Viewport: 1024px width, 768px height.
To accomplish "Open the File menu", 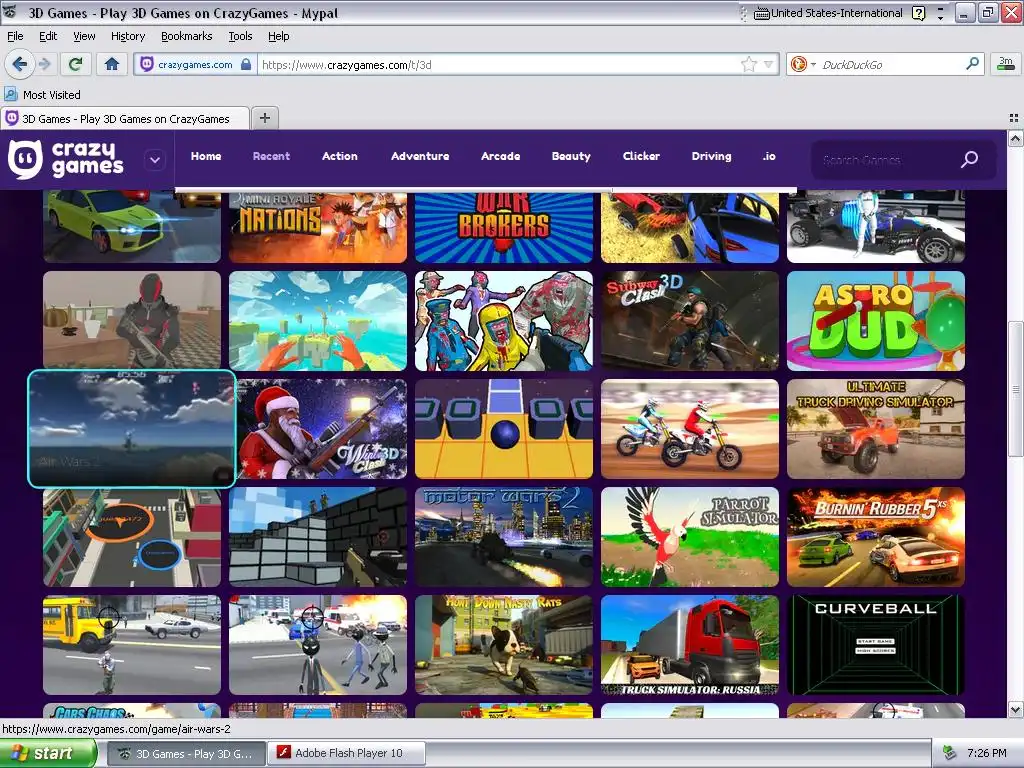I will pos(15,36).
